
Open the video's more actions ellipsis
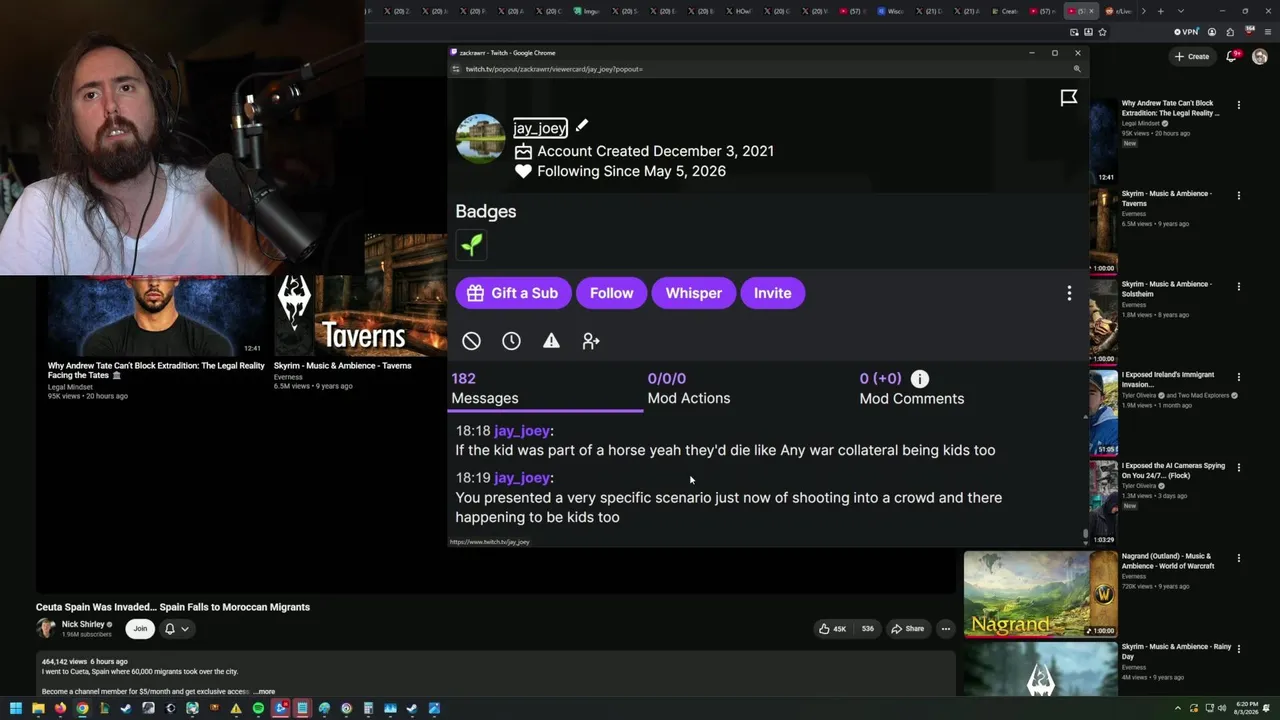click(x=945, y=629)
